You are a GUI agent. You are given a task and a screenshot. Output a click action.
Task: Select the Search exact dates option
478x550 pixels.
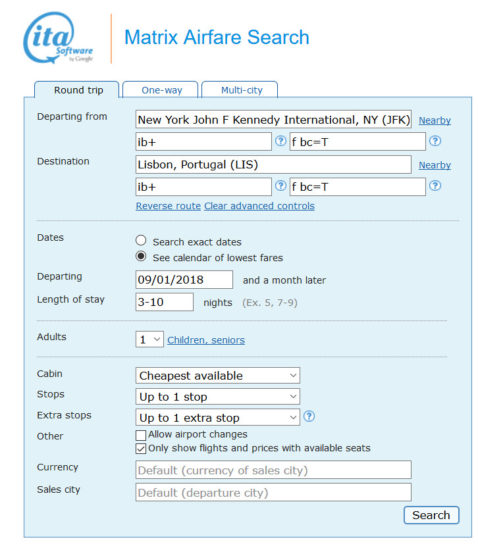coord(141,241)
